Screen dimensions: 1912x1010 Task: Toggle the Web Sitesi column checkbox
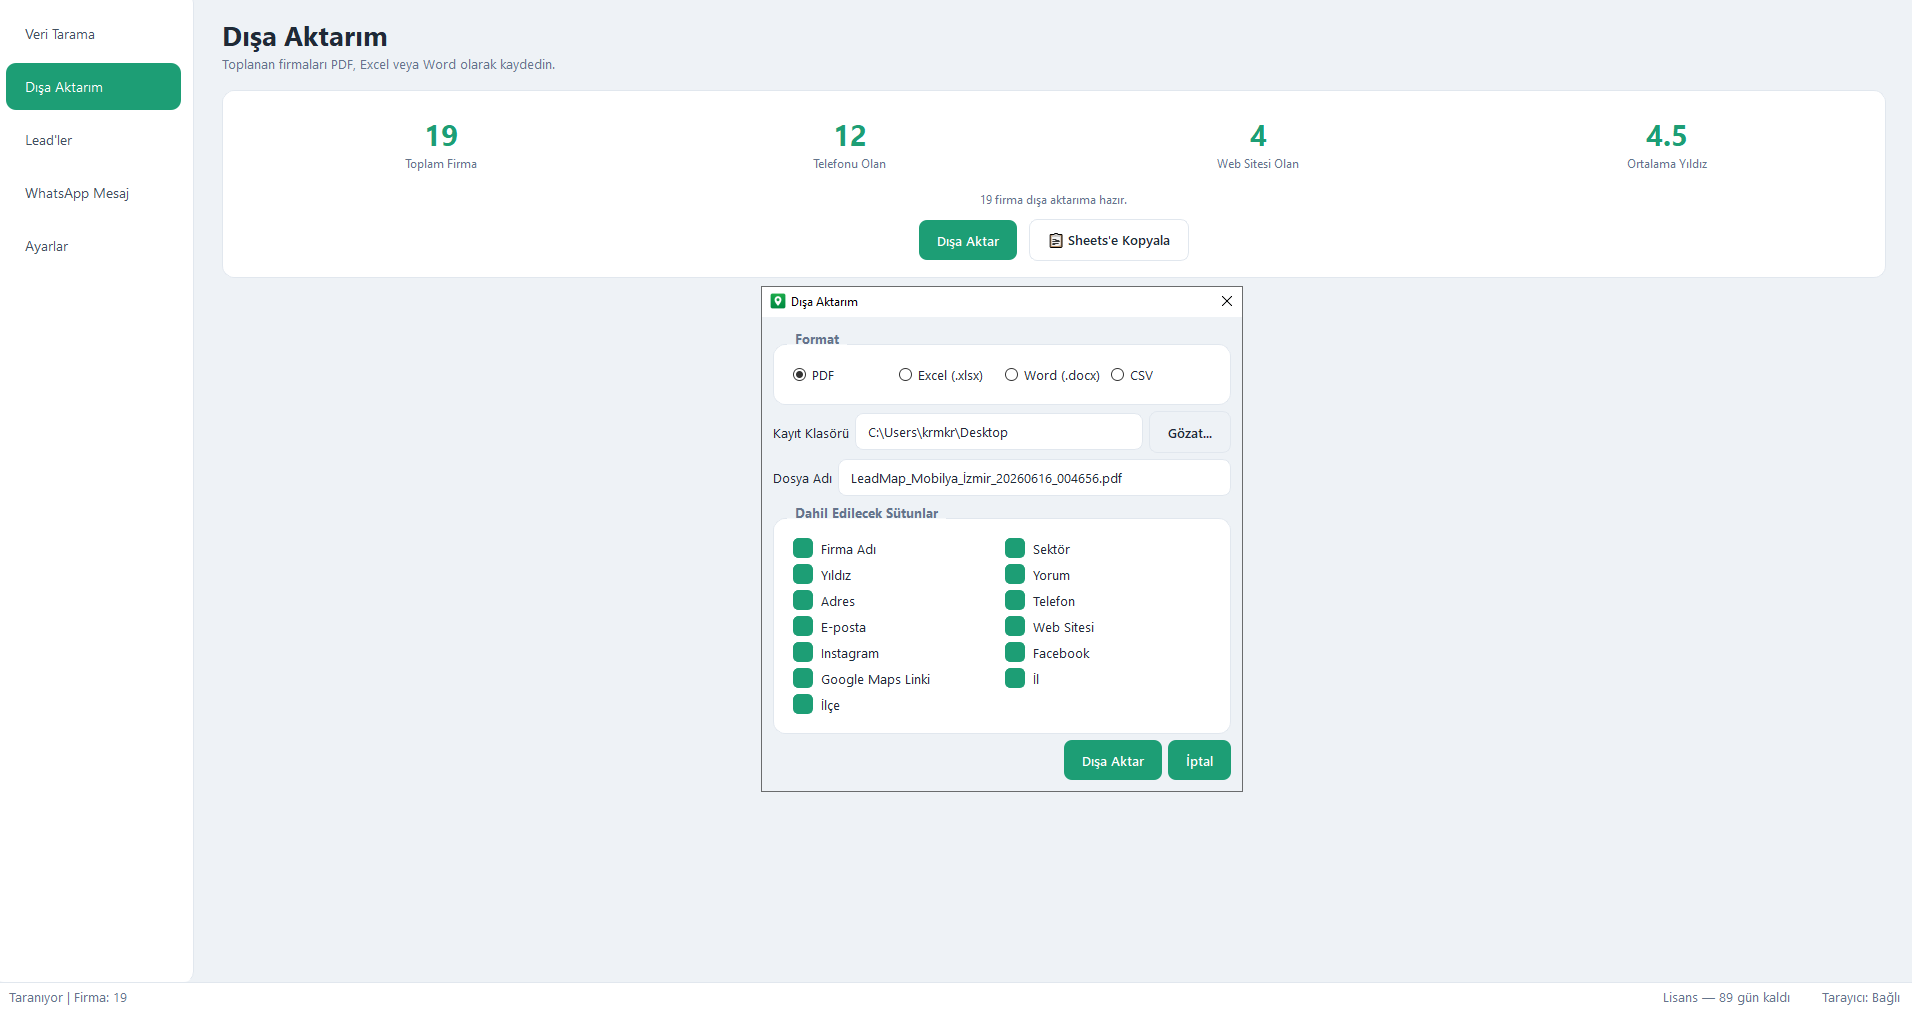[1015, 626]
